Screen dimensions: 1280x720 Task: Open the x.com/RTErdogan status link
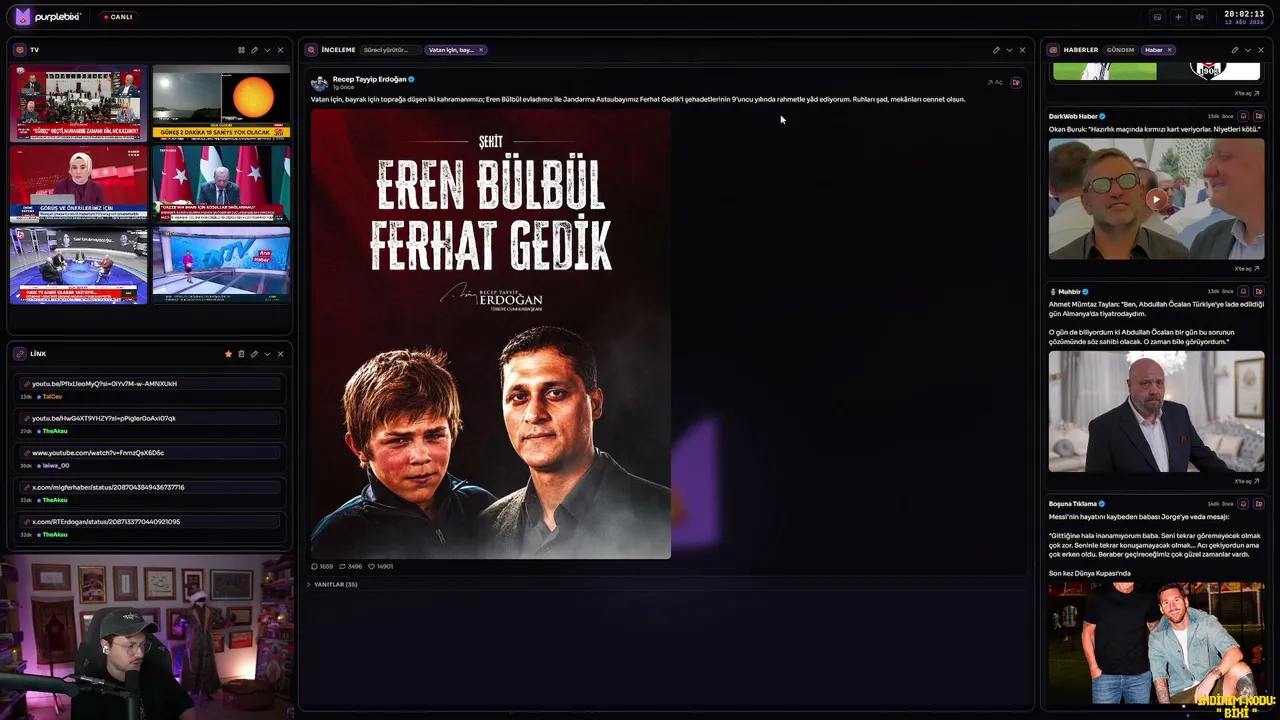pos(151,522)
